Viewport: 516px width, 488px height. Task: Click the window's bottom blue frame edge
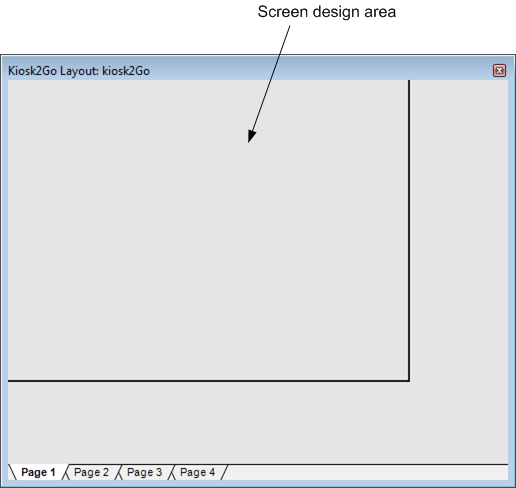click(258, 483)
